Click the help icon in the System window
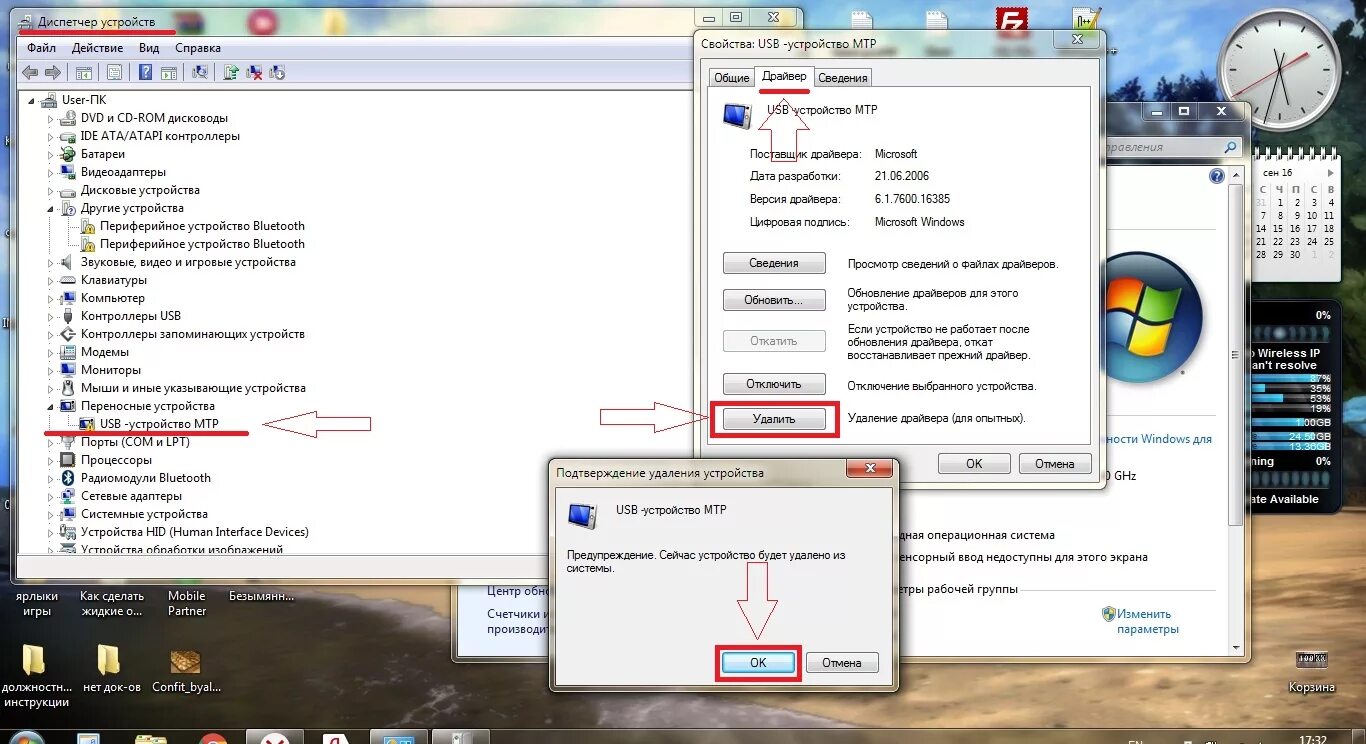The height and width of the screenshot is (744, 1366). tap(1217, 176)
